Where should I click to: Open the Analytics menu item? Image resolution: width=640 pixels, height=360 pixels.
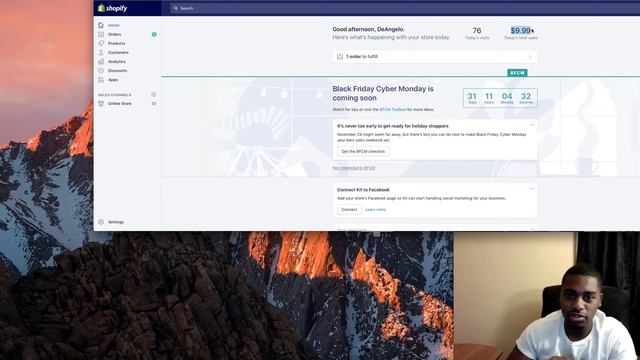(x=117, y=61)
